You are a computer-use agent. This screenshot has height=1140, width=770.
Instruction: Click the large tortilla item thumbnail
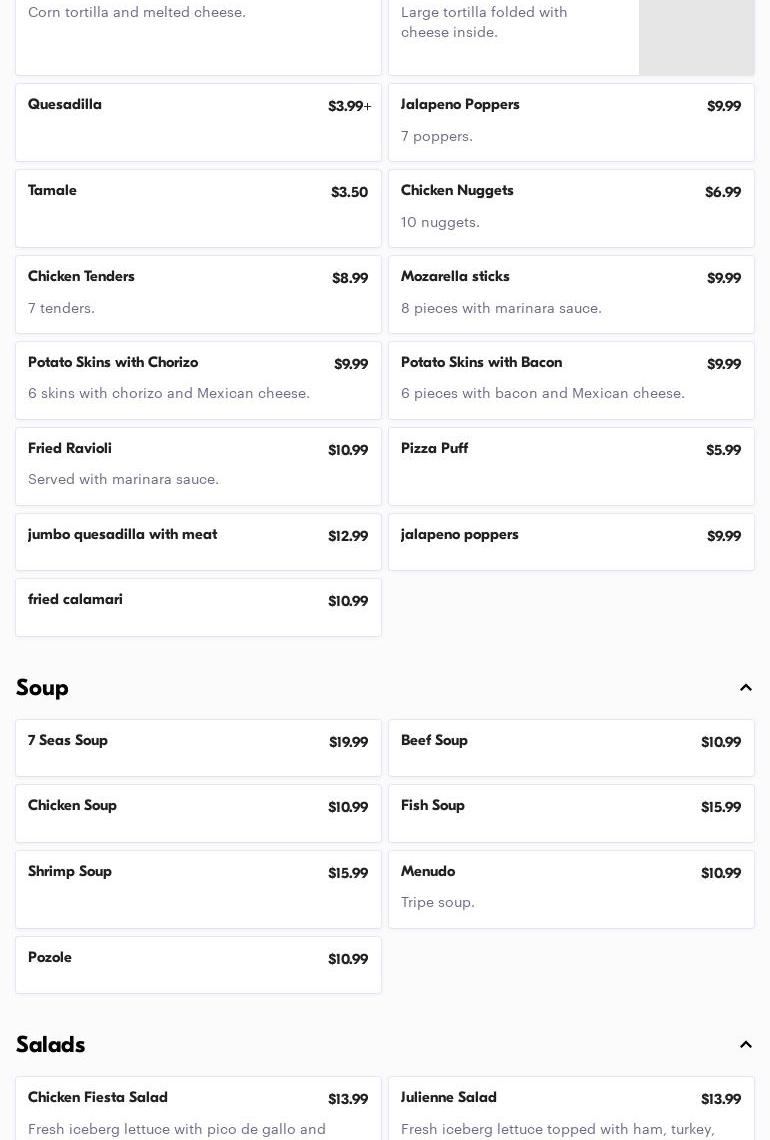pyautogui.click(x=696, y=37)
